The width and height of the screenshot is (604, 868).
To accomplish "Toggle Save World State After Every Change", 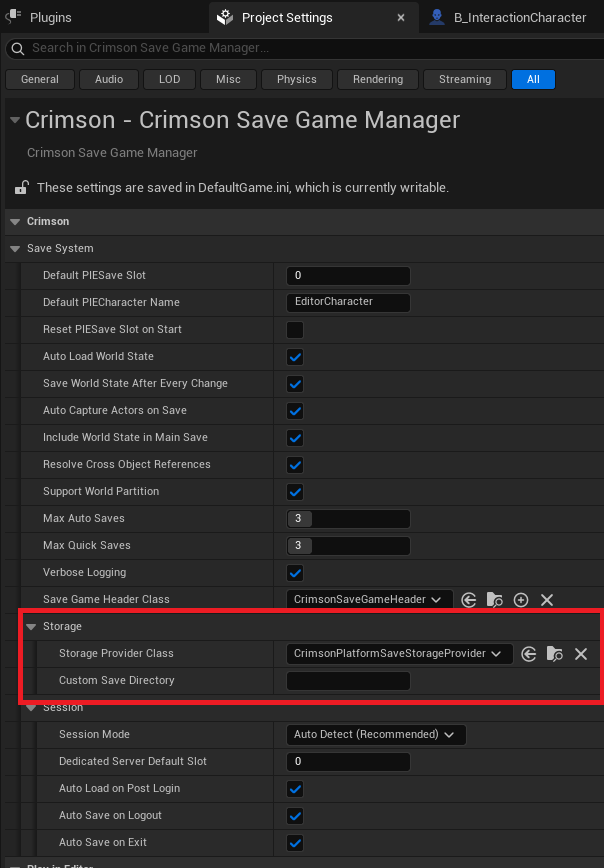I will (x=295, y=384).
